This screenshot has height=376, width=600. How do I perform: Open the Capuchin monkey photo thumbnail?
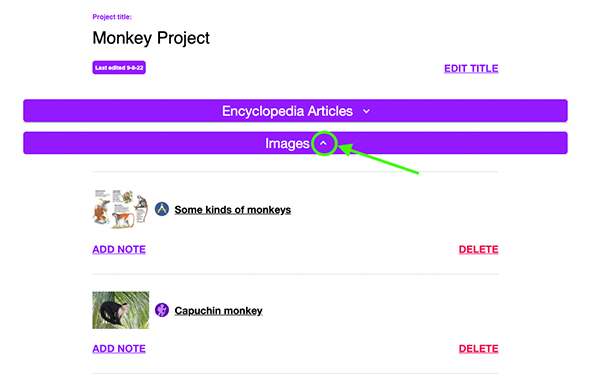tap(121, 310)
